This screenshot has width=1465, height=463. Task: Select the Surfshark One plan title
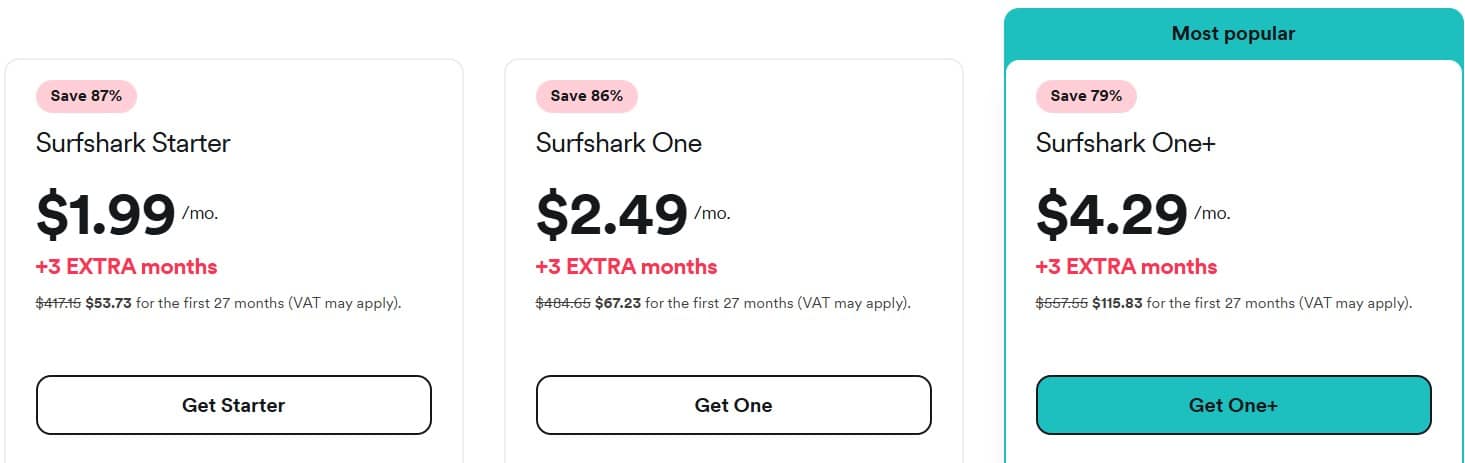click(x=619, y=143)
